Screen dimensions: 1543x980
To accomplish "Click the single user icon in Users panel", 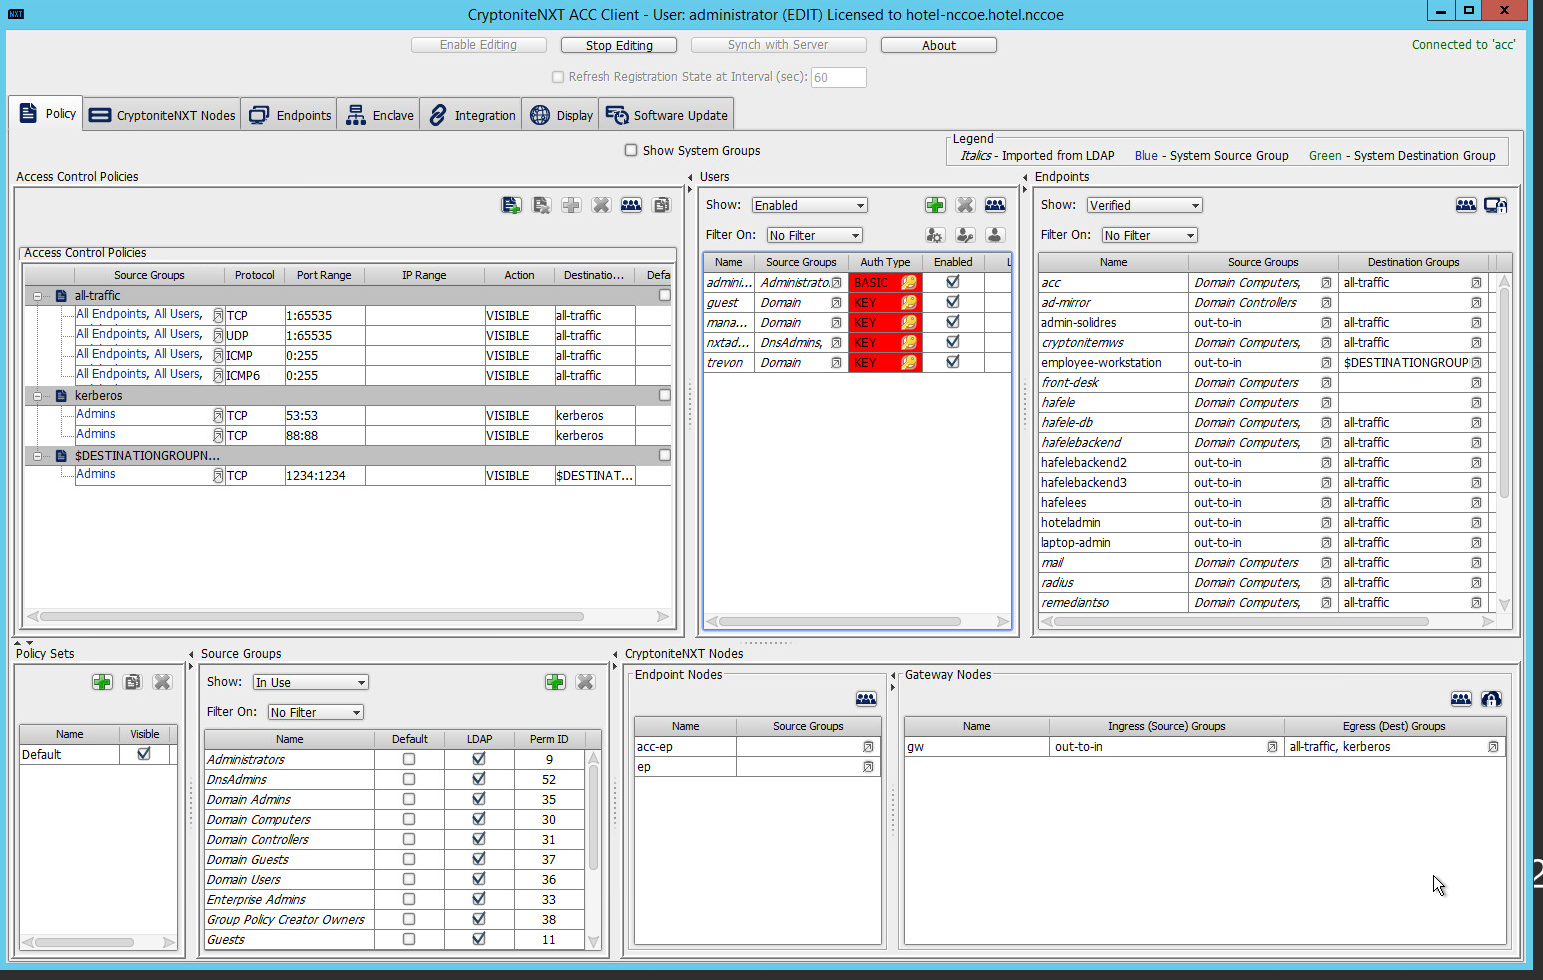I will pos(995,235).
